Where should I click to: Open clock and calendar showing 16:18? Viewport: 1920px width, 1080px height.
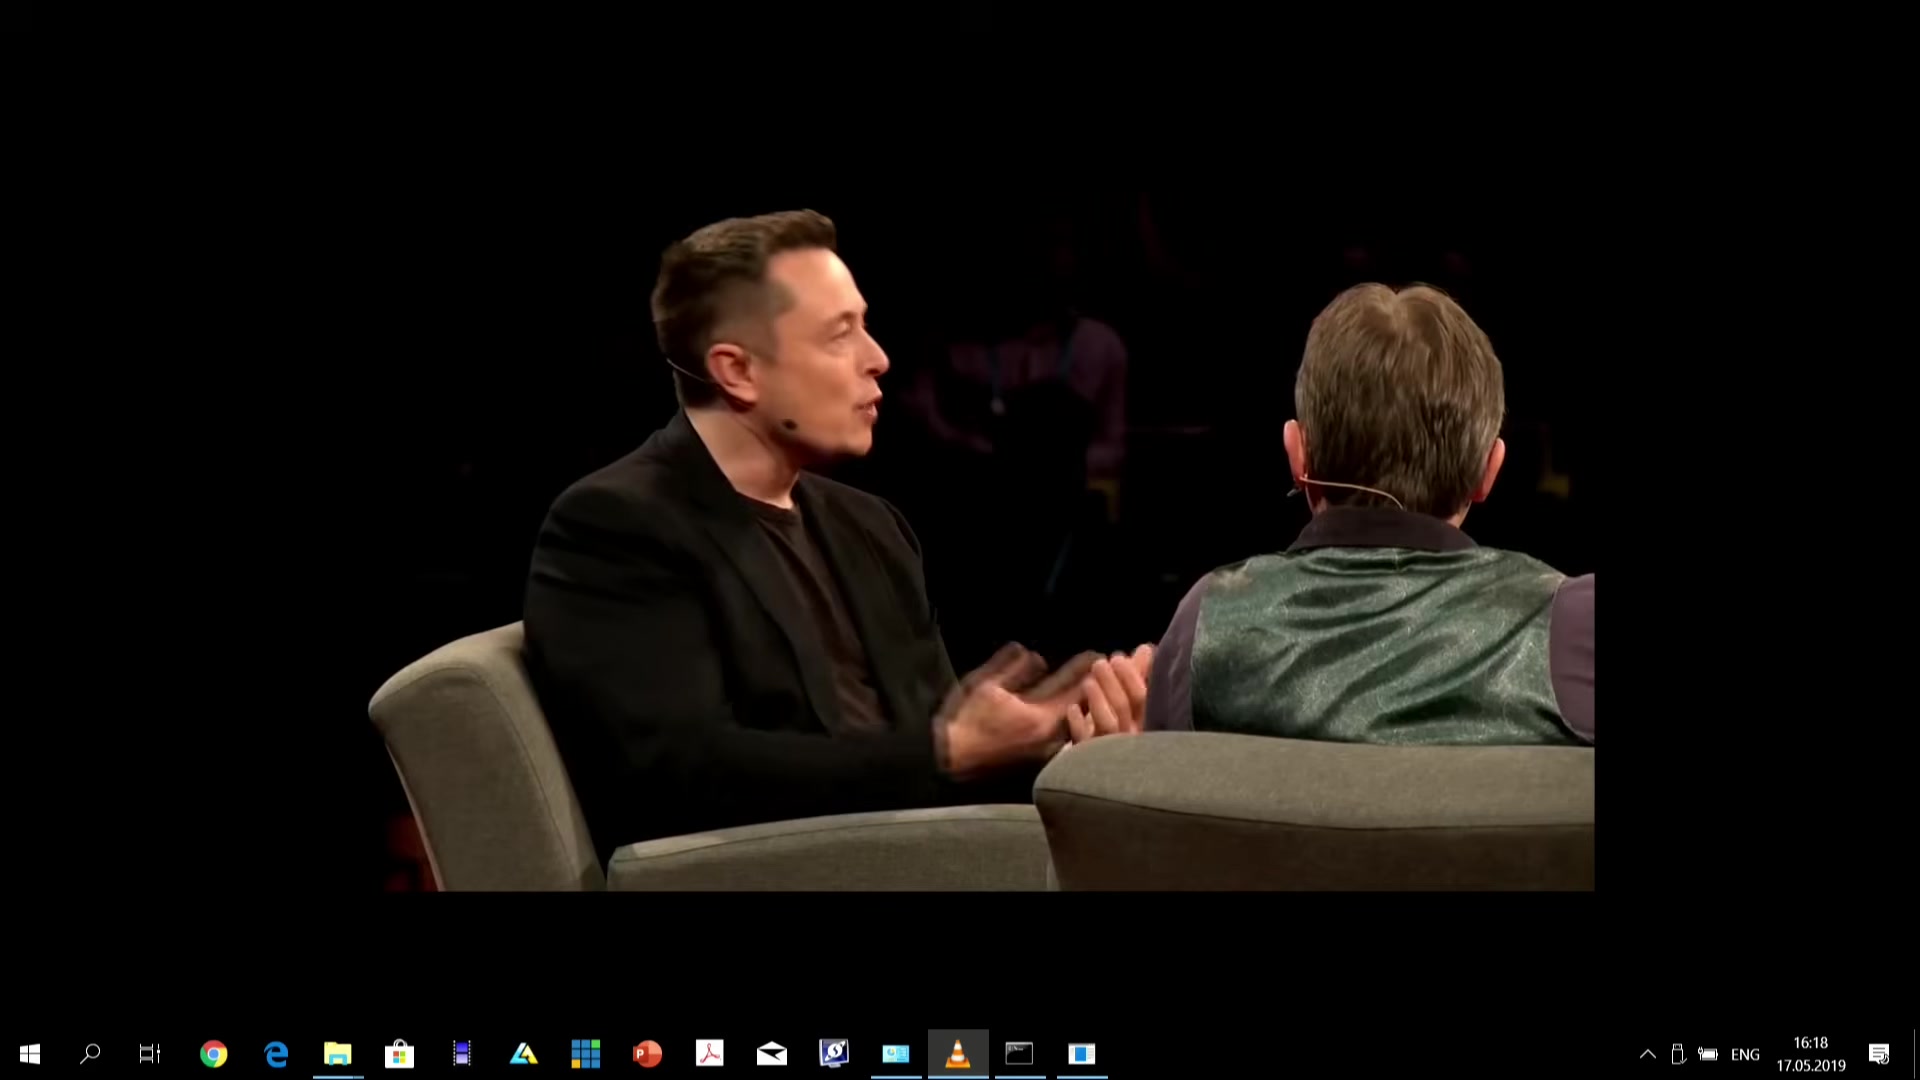tap(1811, 1054)
